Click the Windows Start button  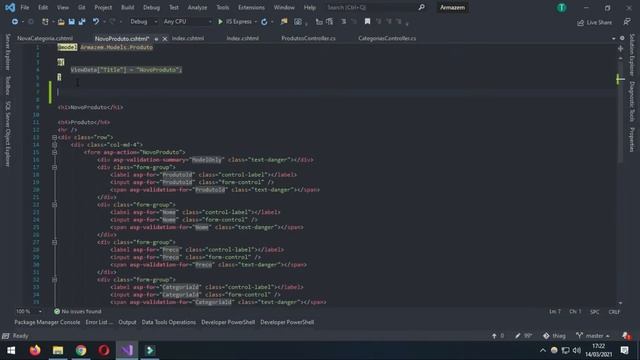11,350
